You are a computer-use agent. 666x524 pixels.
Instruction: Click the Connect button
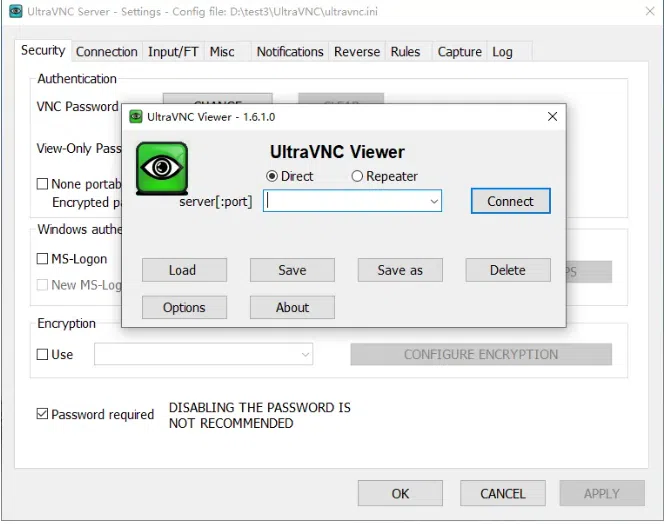[x=510, y=201]
